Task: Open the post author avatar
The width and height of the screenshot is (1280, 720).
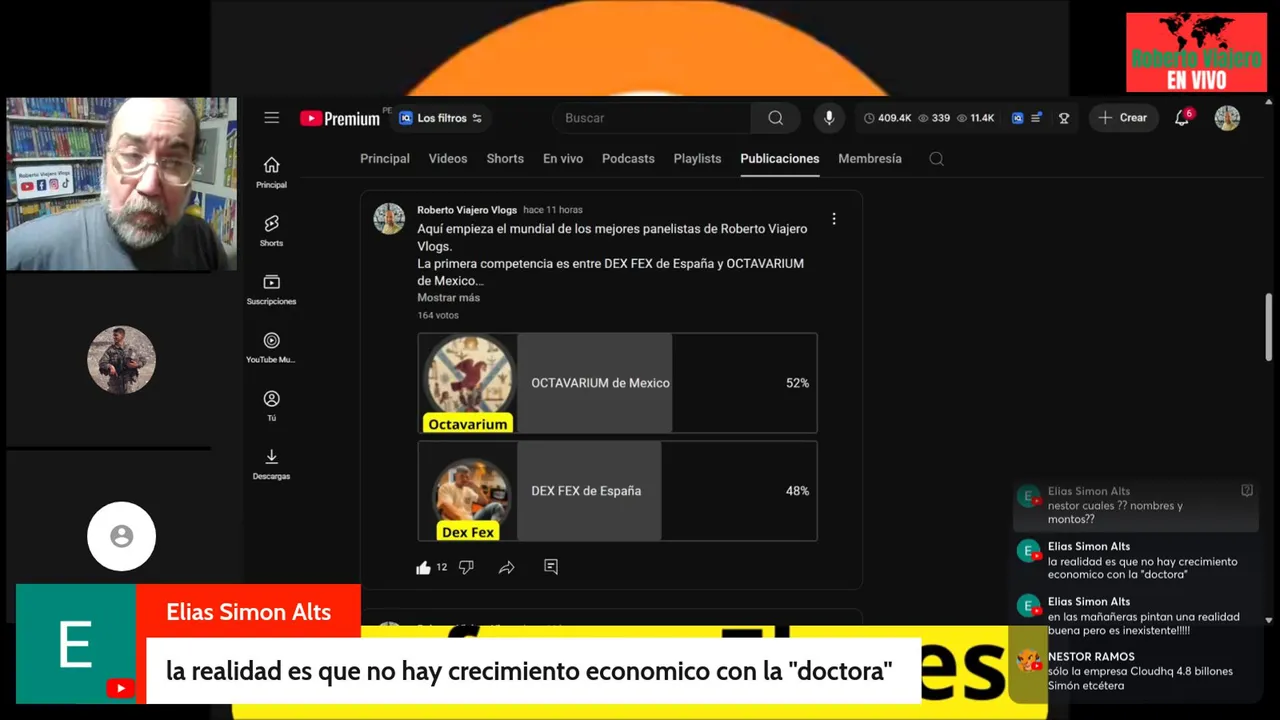Action: tap(389, 218)
